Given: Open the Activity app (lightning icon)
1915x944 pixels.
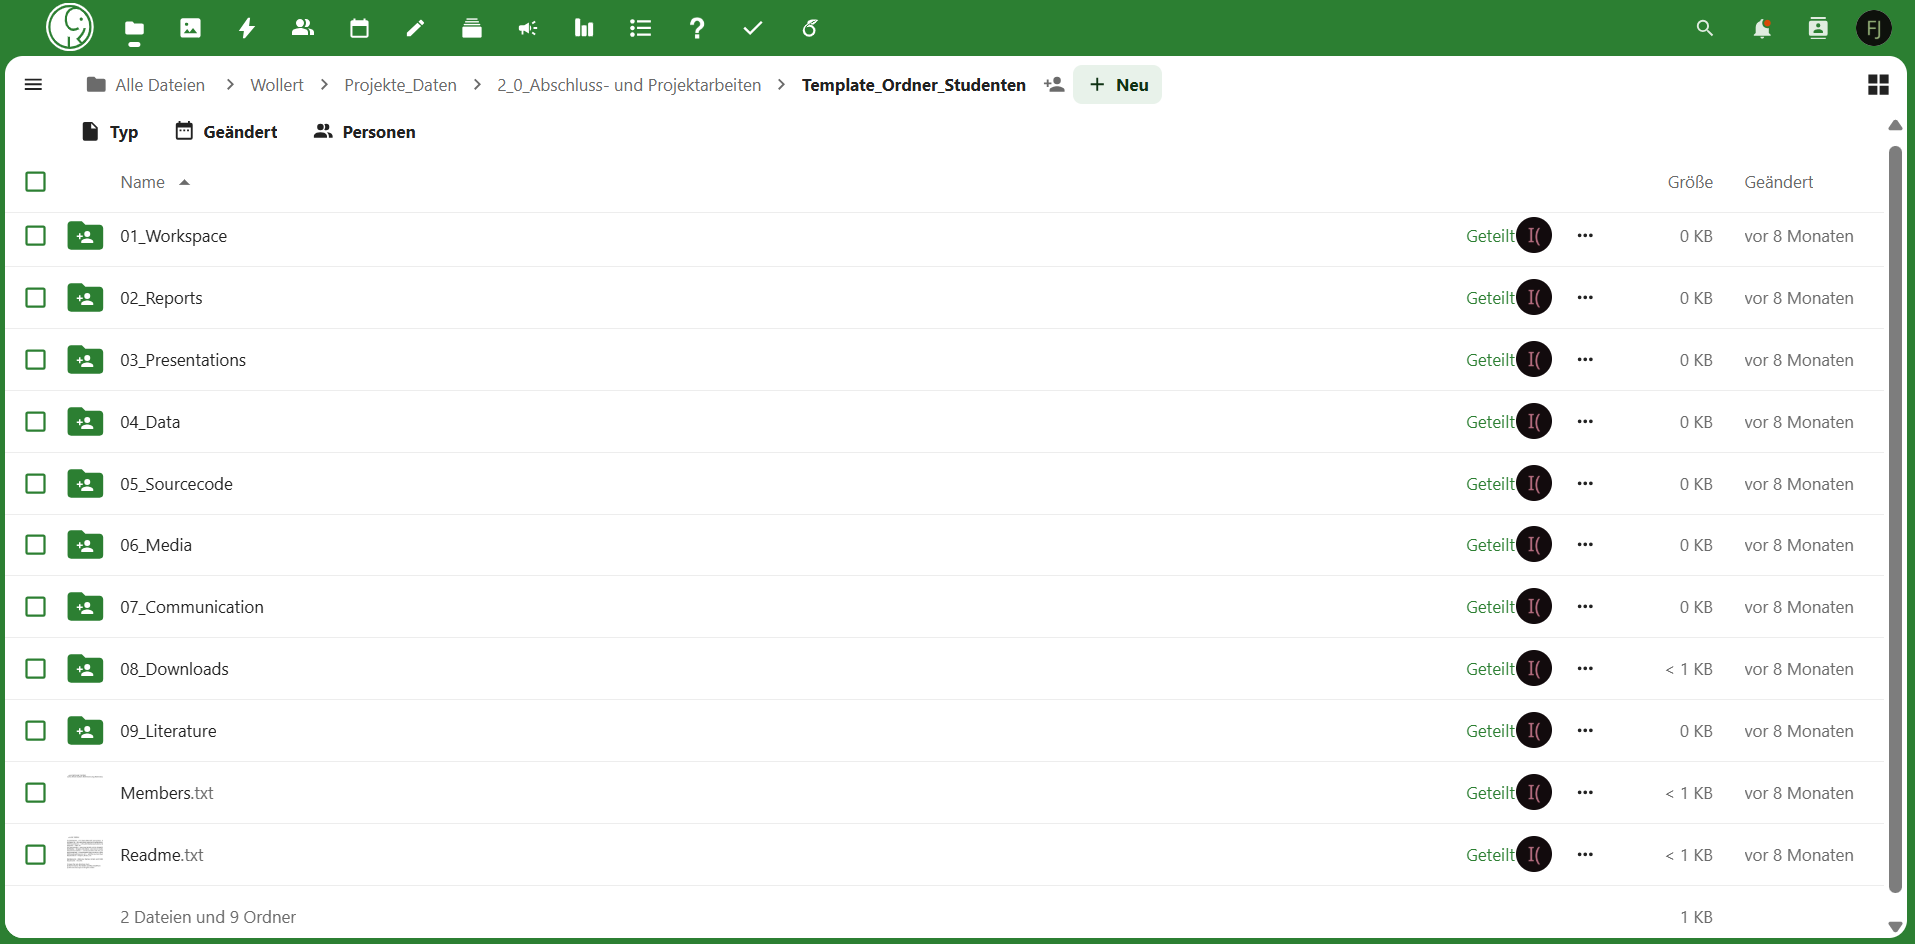Looking at the screenshot, I should [246, 28].
